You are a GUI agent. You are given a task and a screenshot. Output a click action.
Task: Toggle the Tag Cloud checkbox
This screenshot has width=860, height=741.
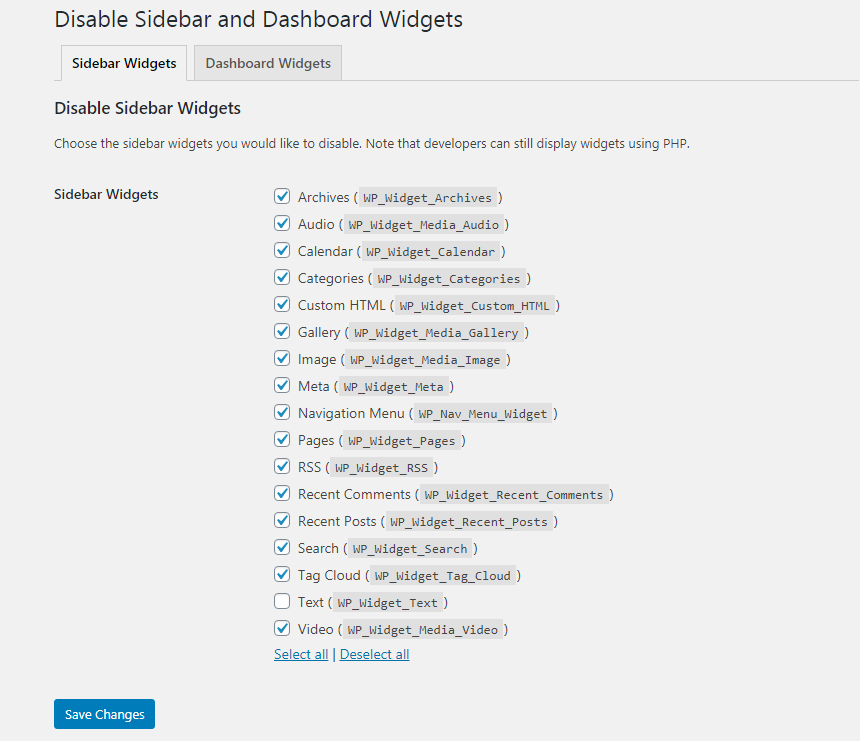point(282,575)
